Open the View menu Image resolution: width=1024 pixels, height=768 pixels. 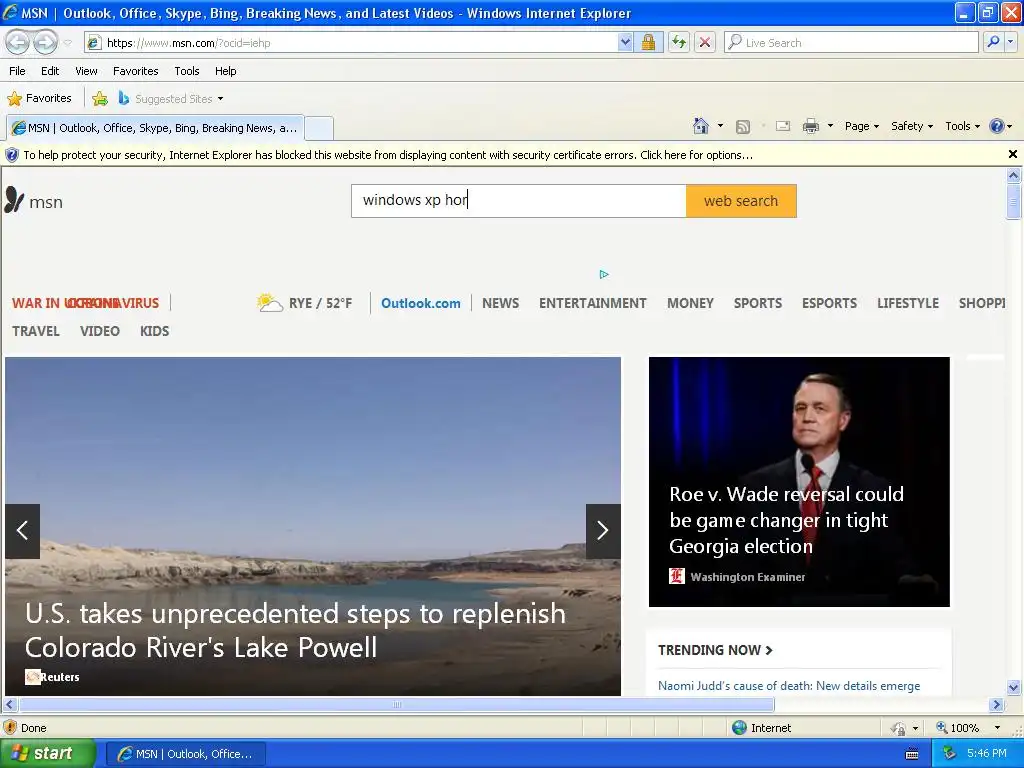[x=86, y=71]
